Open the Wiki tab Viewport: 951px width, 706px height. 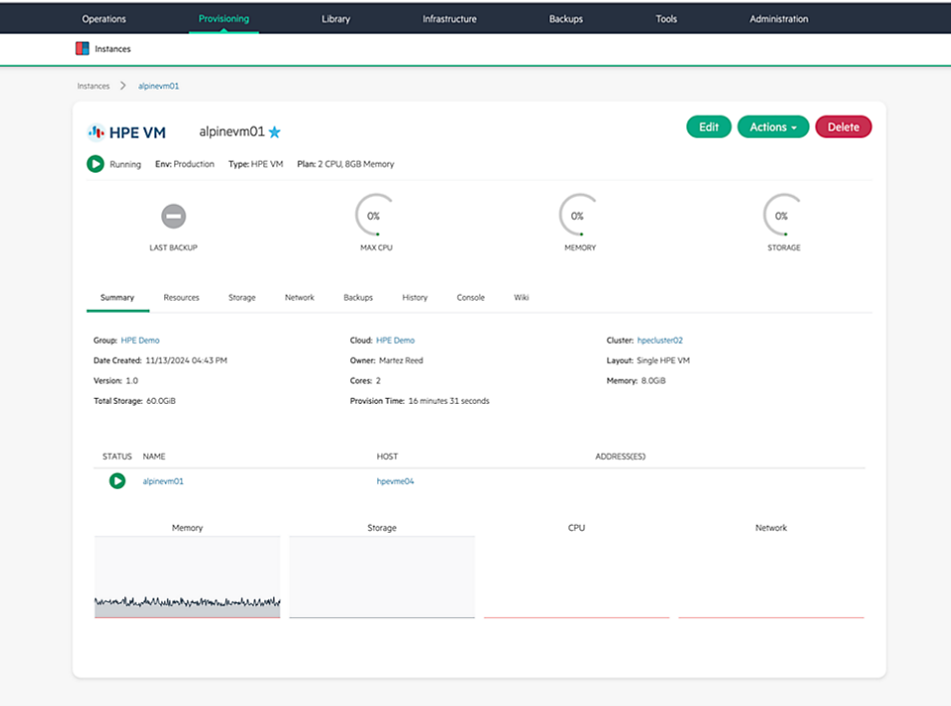click(522, 298)
